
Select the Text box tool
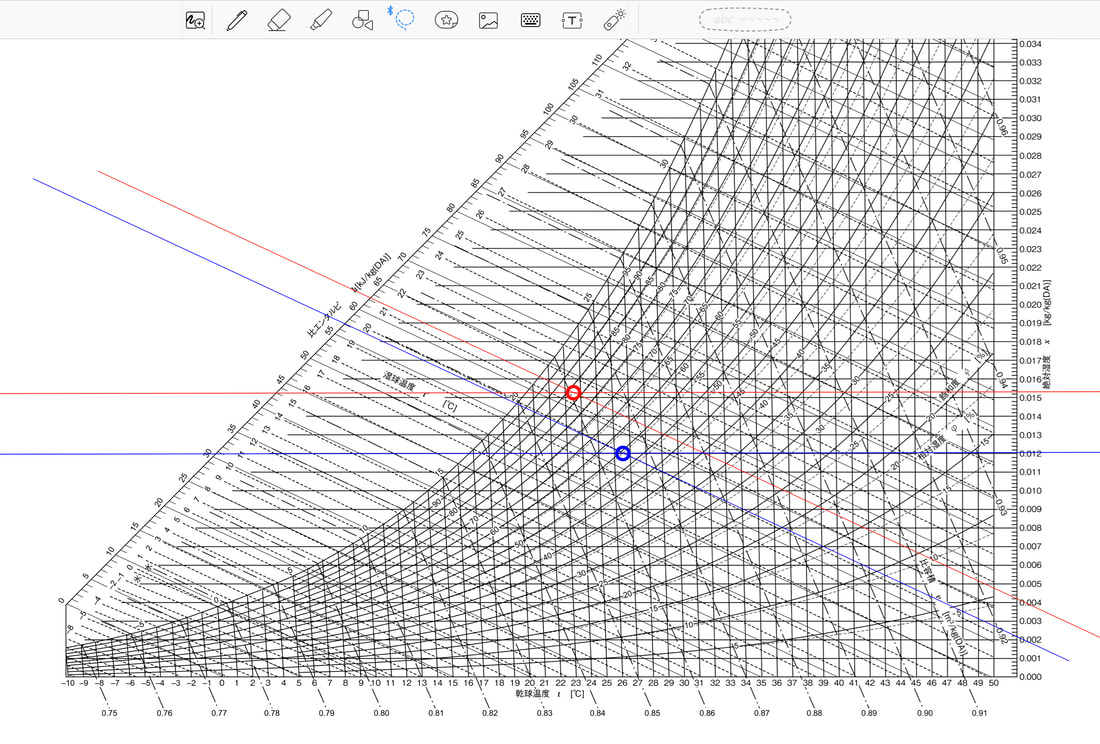click(x=572, y=20)
